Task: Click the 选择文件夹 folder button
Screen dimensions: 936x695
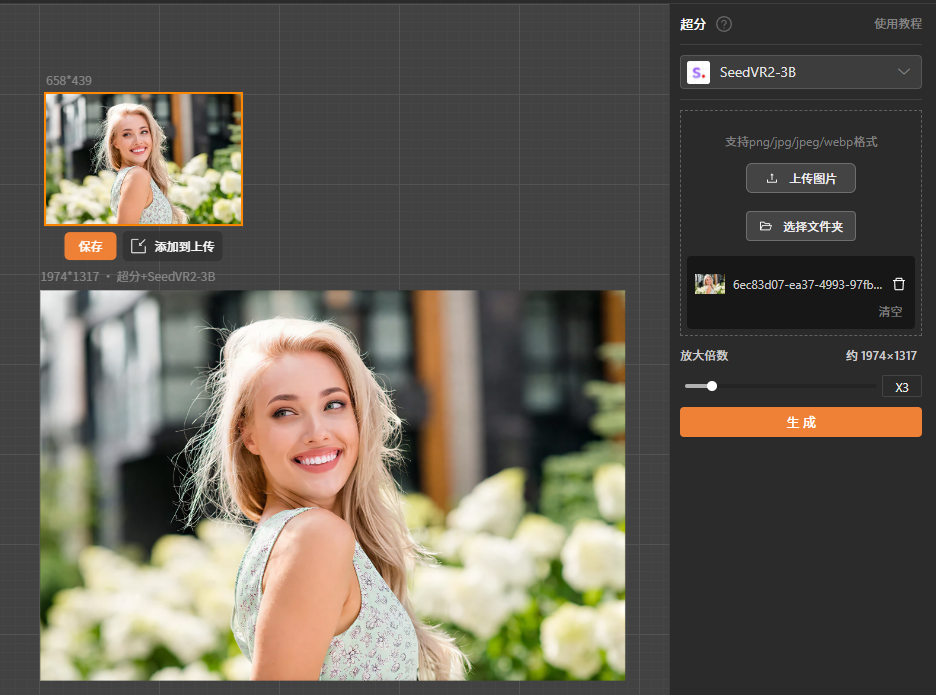Action: pos(800,226)
